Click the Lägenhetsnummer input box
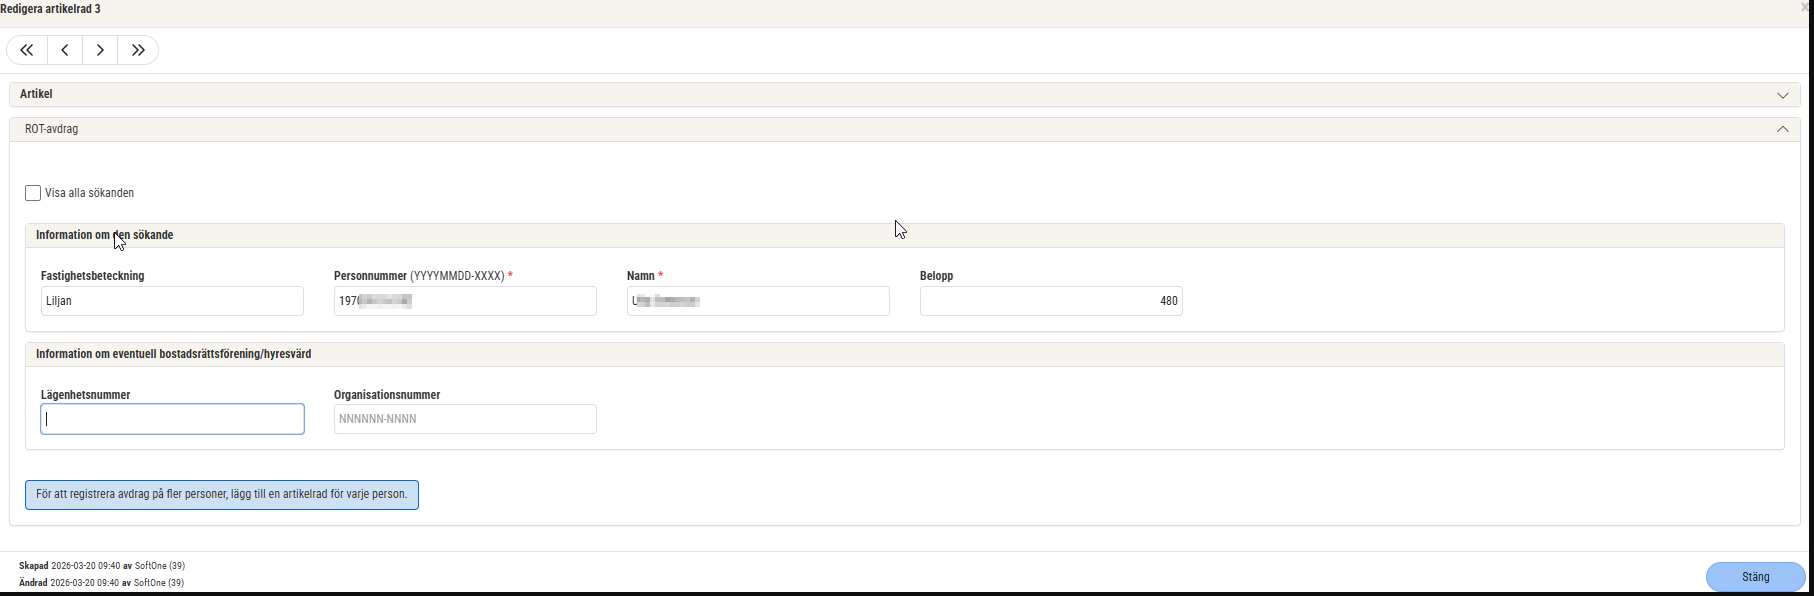The height and width of the screenshot is (596, 1814). point(172,419)
